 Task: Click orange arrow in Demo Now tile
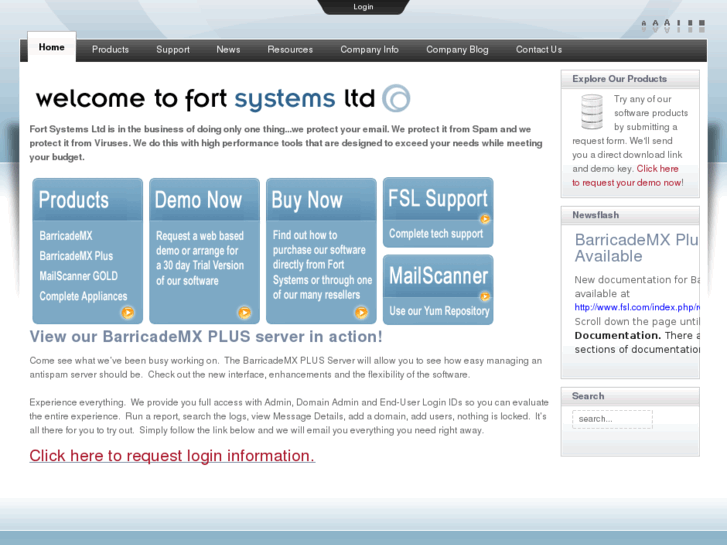(244, 313)
